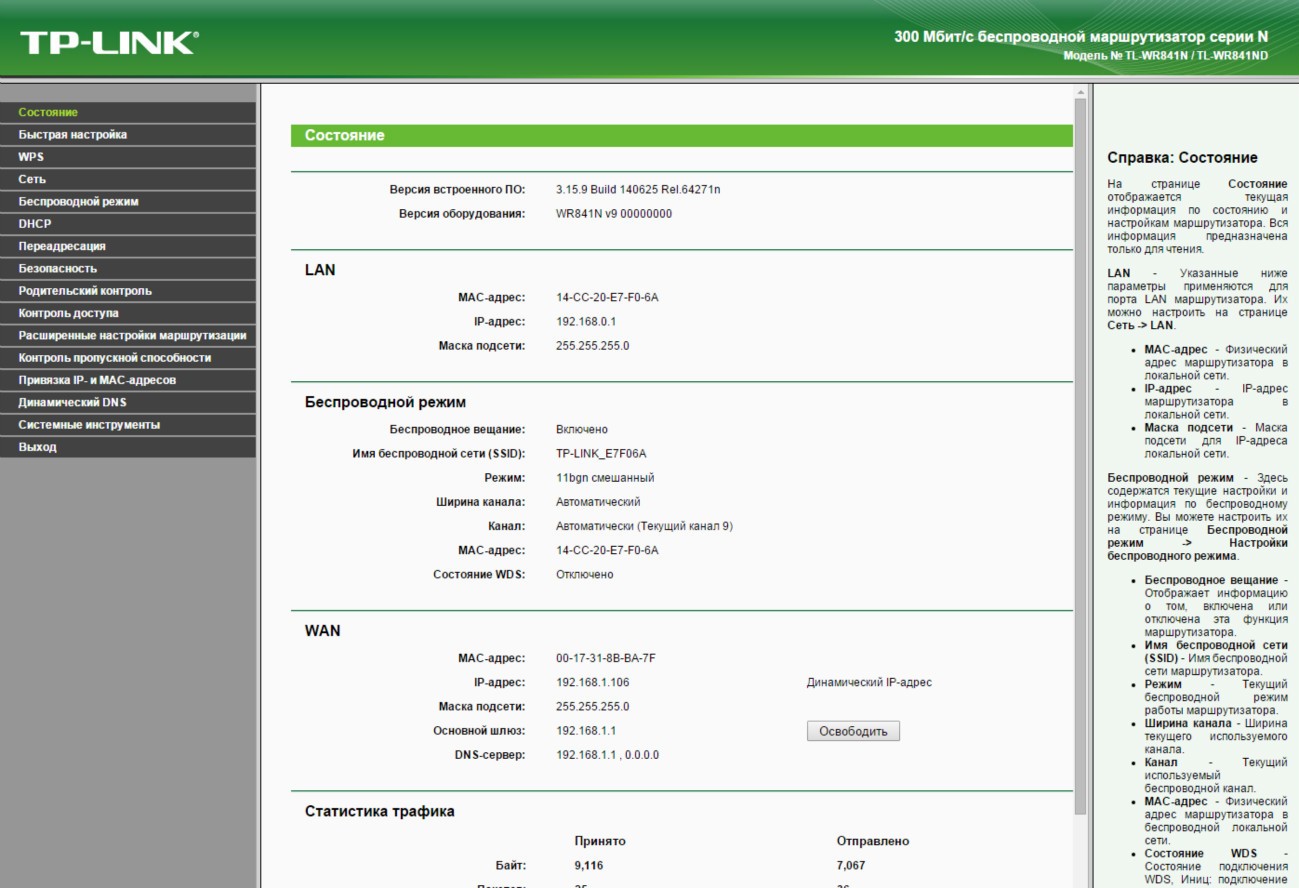Open the Состояние menu item
This screenshot has height=888, width=1299.
(x=48, y=112)
